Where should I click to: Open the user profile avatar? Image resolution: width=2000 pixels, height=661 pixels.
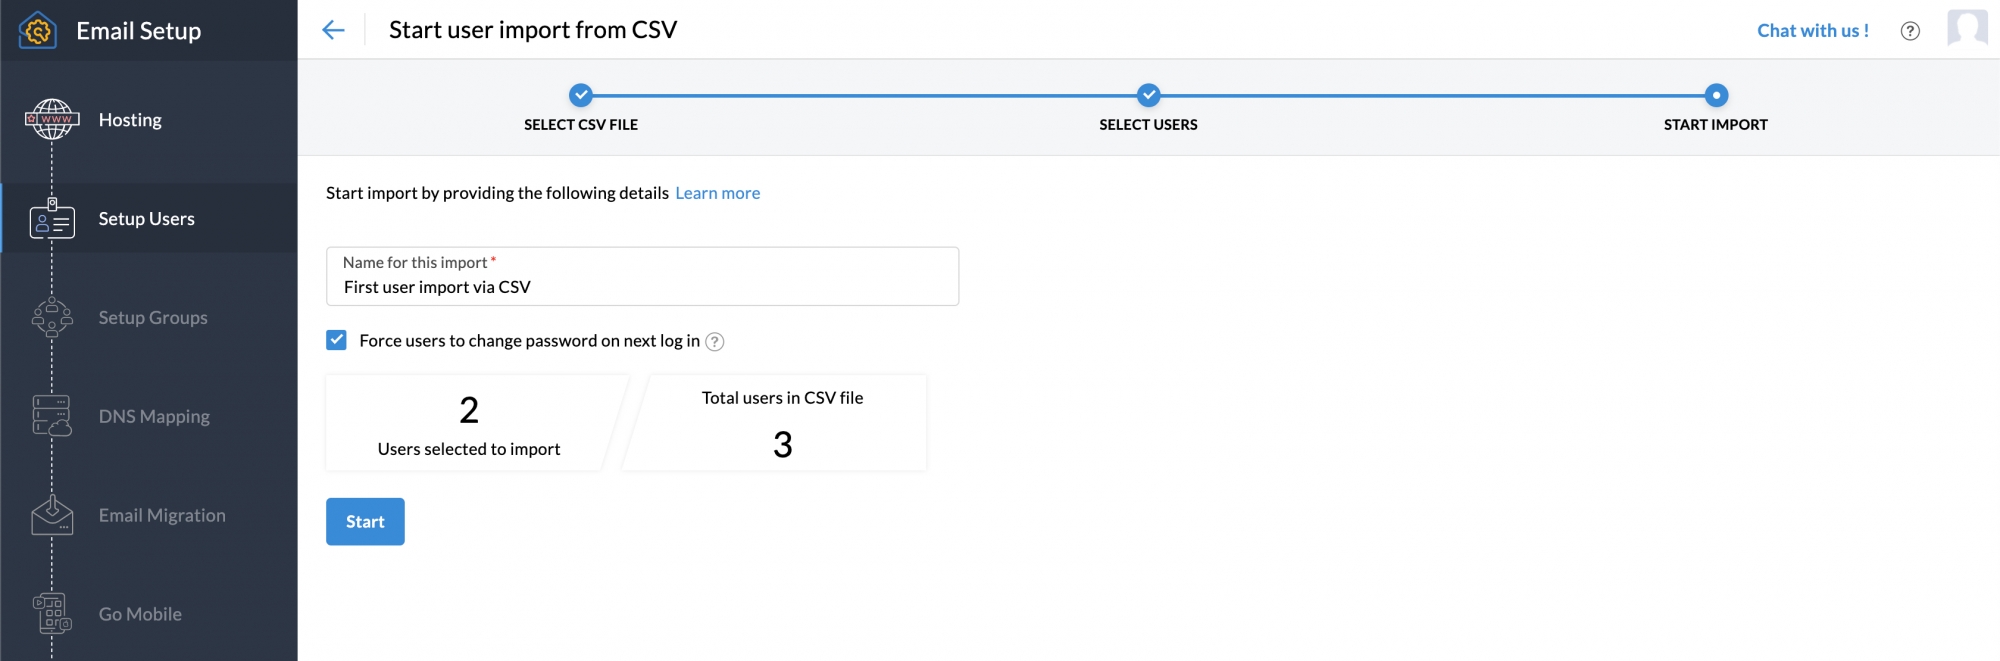tap(1966, 28)
